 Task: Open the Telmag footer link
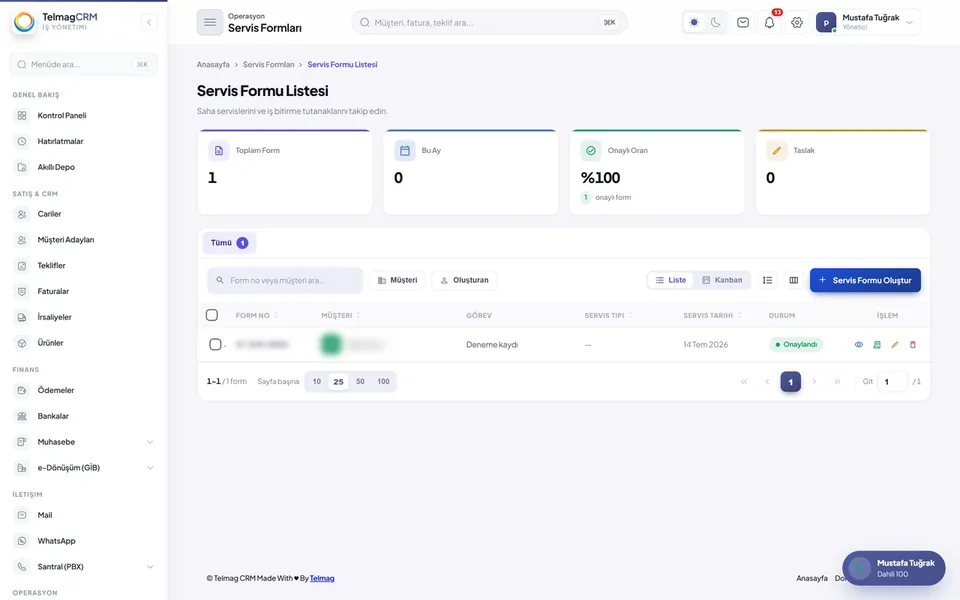[x=322, y=579]
